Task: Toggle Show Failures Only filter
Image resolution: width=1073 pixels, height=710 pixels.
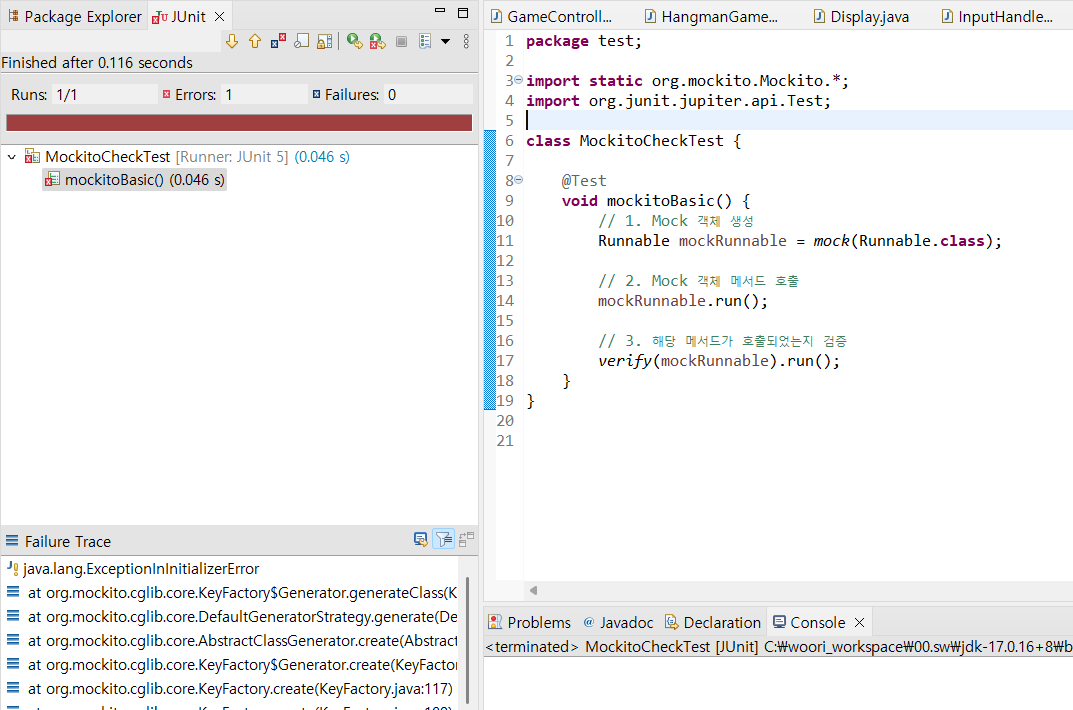Action: tap(278, 41)
